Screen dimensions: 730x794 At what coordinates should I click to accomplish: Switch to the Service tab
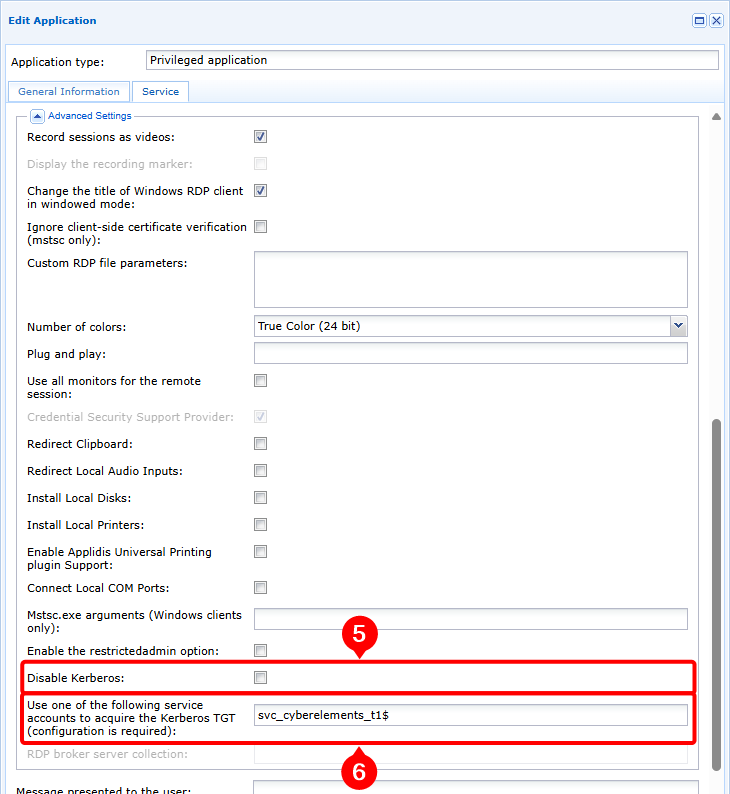click(x=160, y=92)
